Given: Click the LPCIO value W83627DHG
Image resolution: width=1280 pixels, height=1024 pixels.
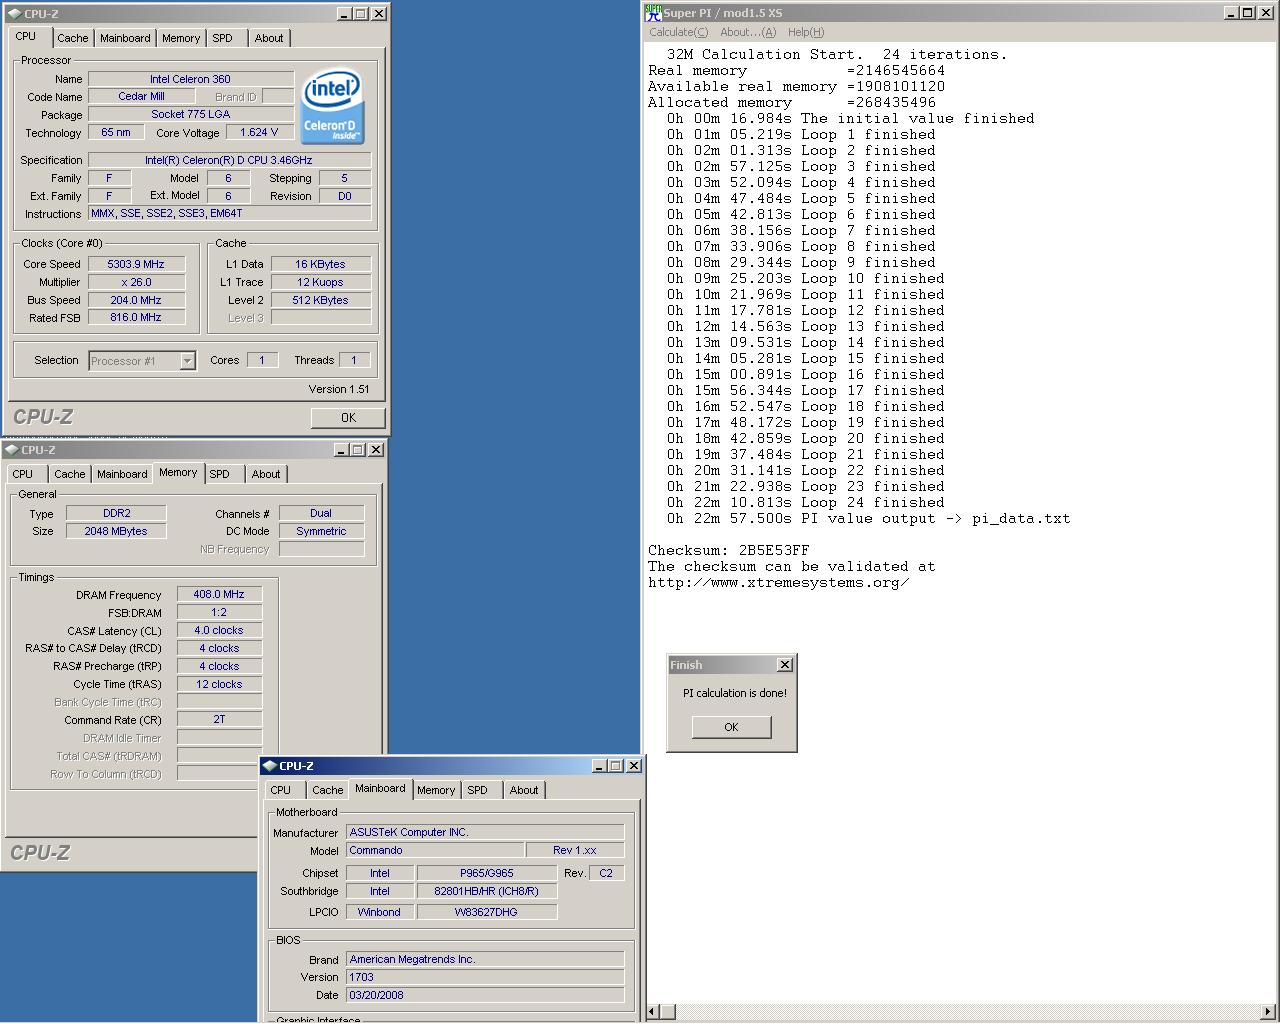Looking at the screenshot, I should [486, 912].
